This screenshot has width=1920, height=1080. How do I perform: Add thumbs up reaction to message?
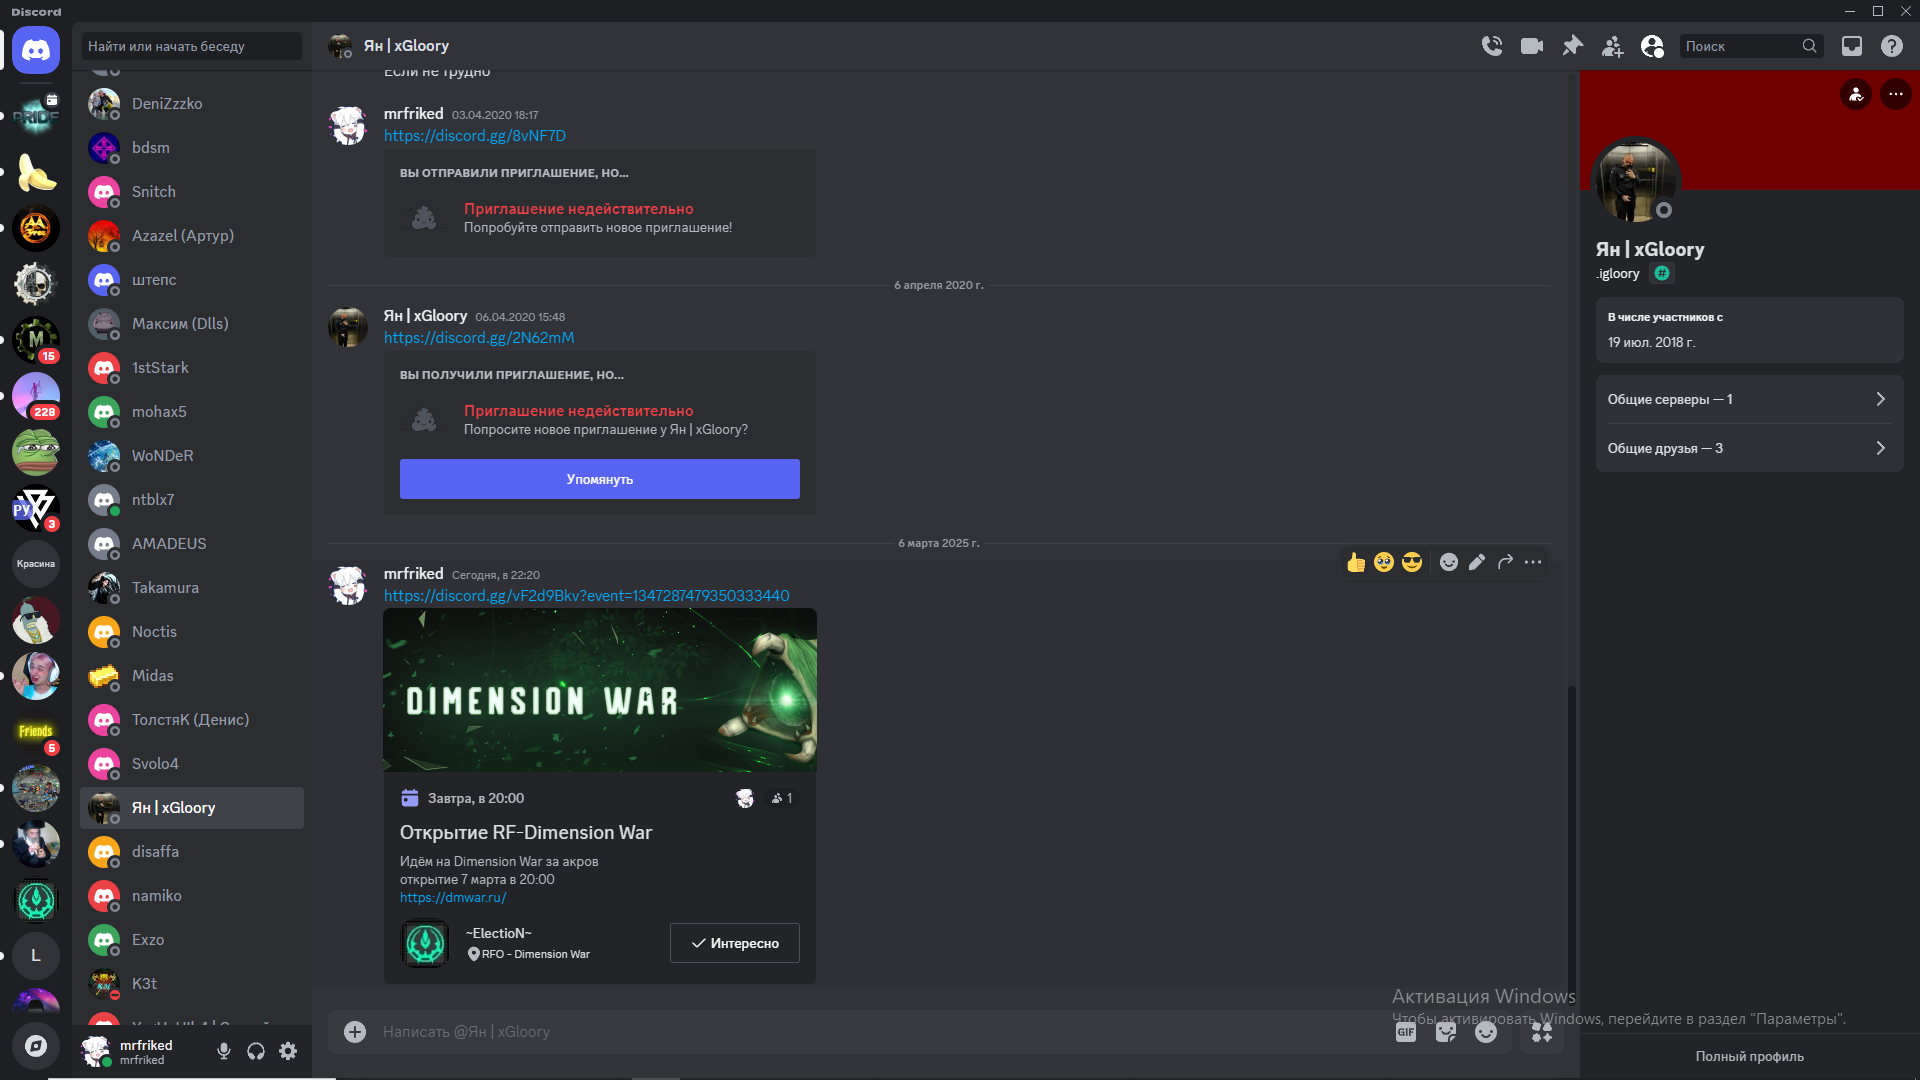tap(1356, 562)
